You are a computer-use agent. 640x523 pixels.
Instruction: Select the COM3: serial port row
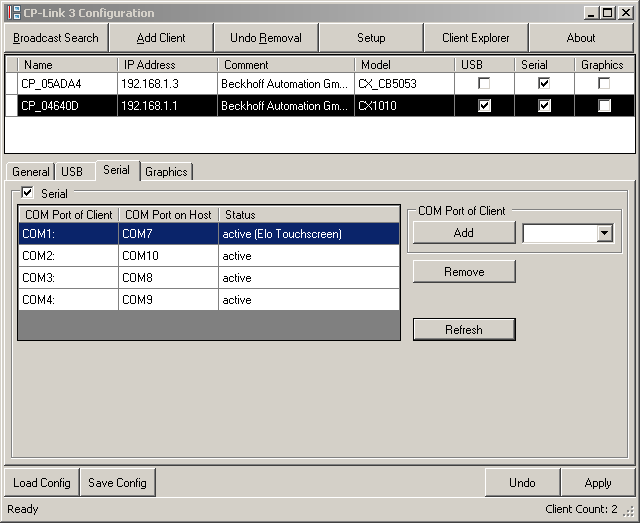[x=209, y=278]
